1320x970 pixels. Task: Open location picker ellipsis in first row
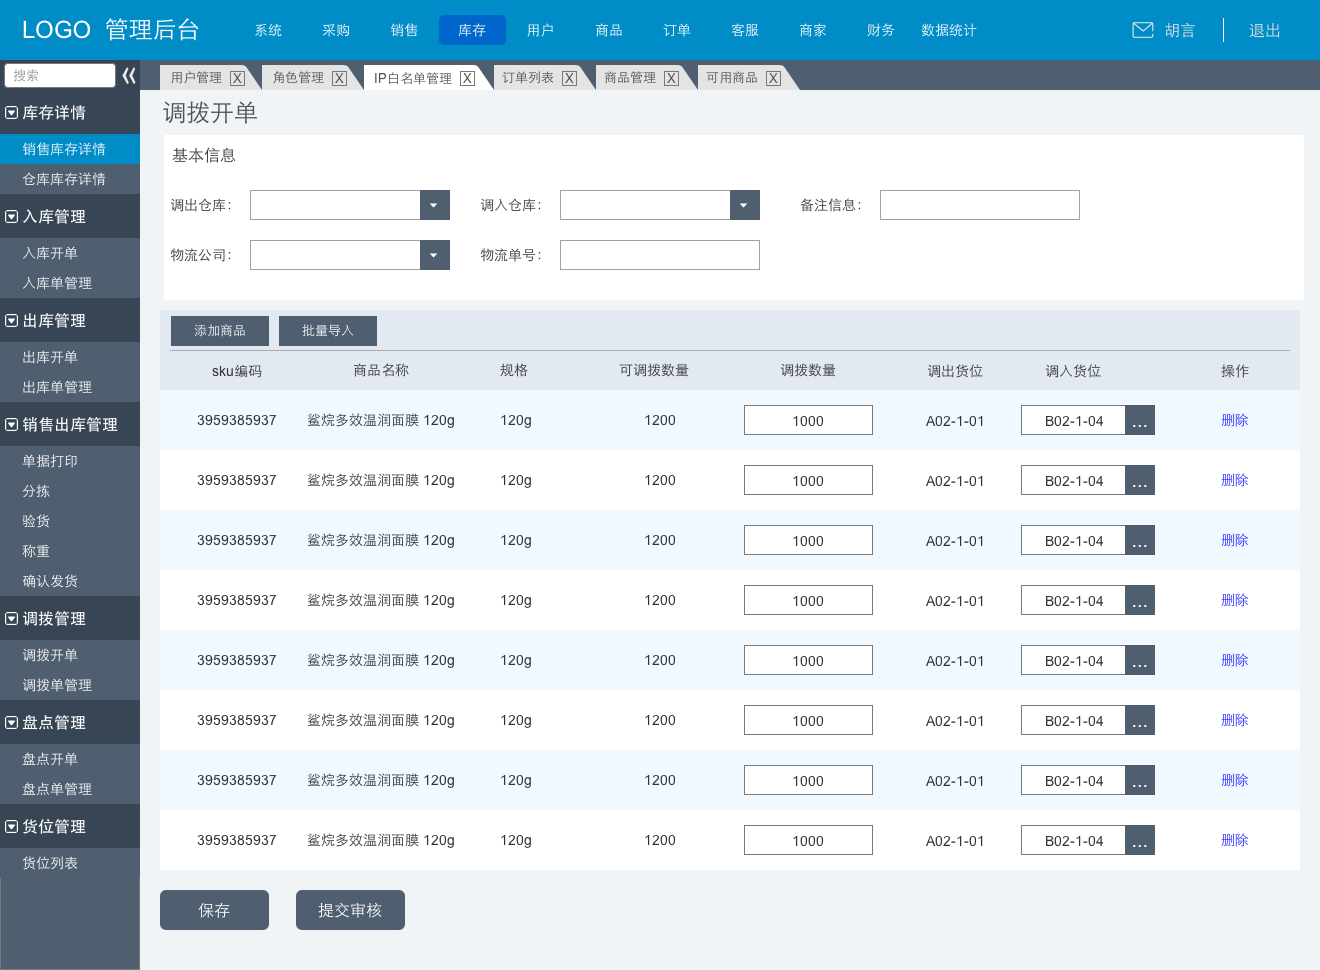coord(1140,420)
